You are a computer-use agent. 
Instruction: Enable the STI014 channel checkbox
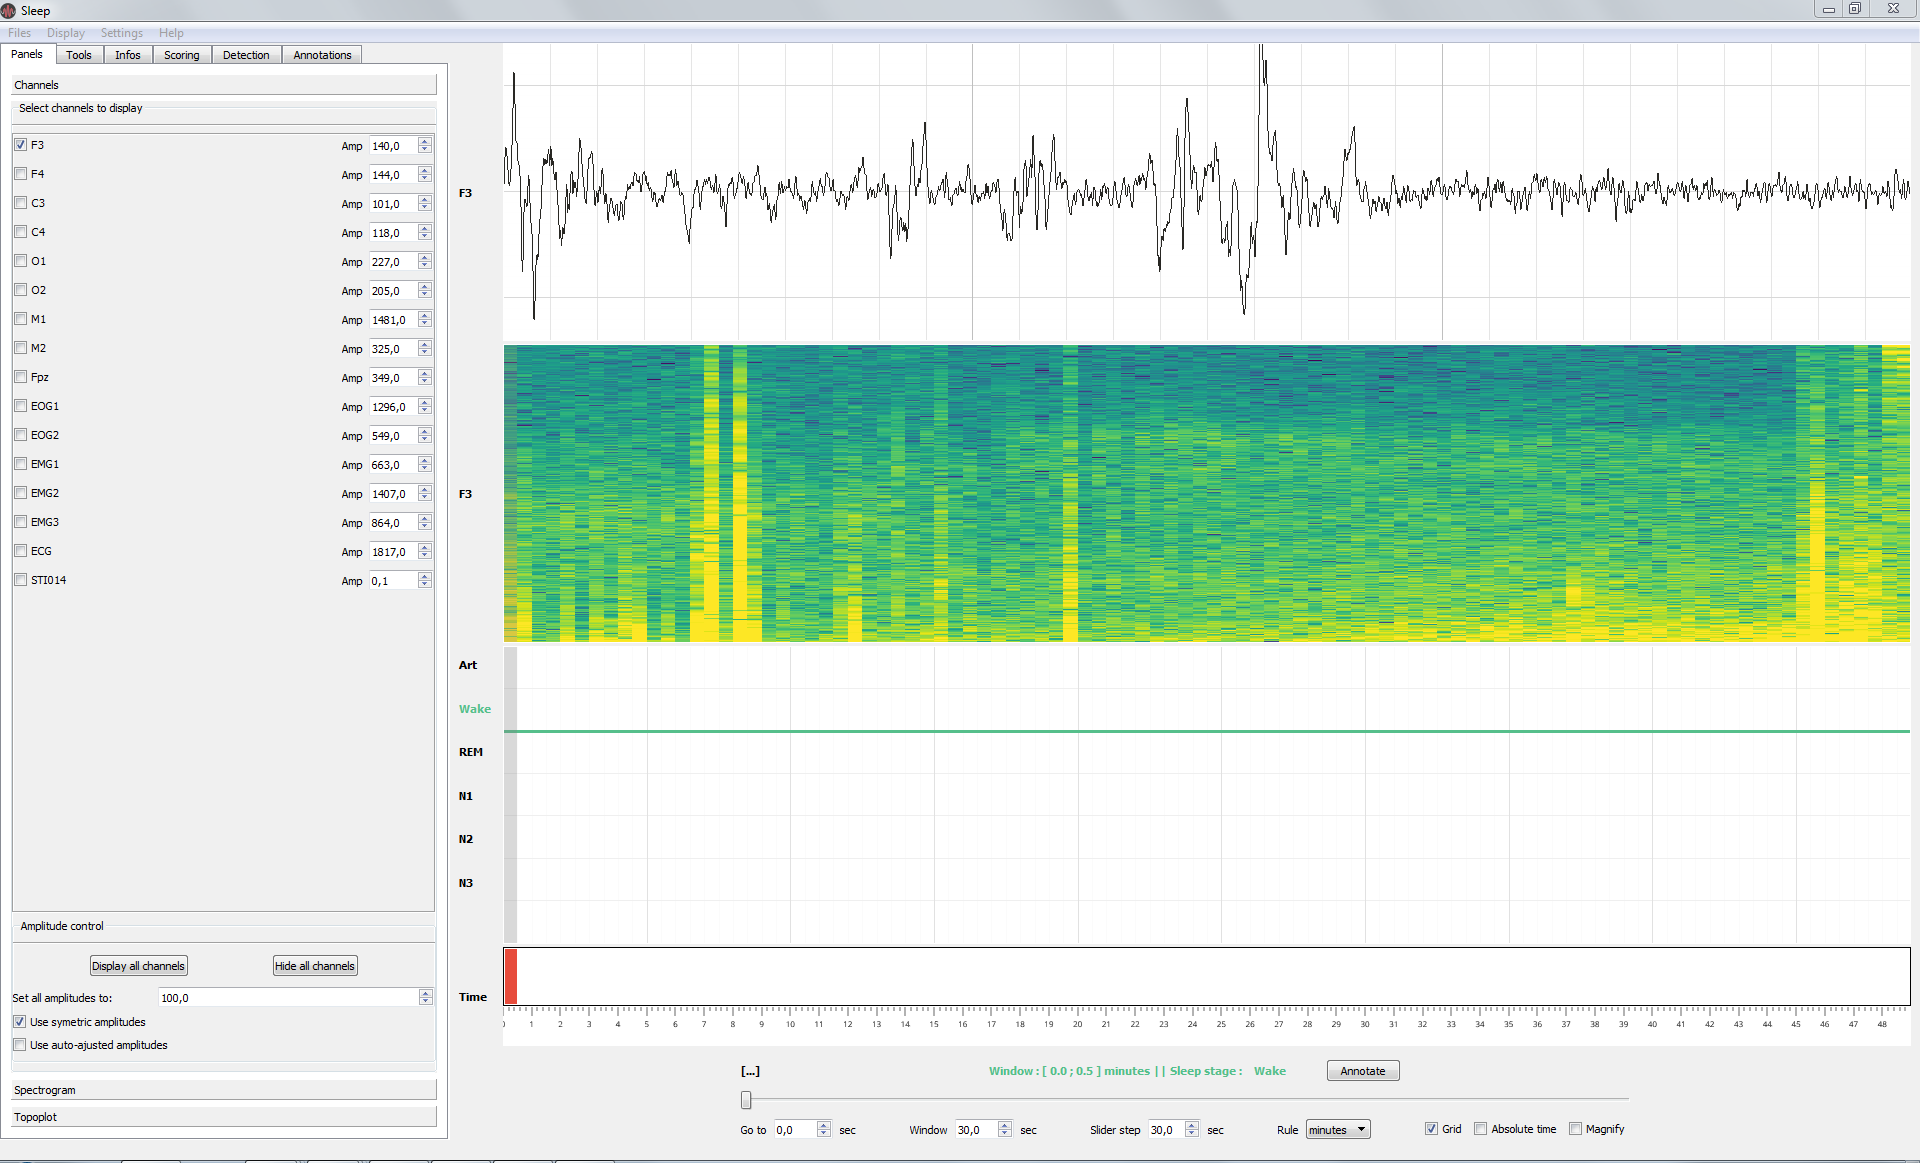click(x=20, y=580)
